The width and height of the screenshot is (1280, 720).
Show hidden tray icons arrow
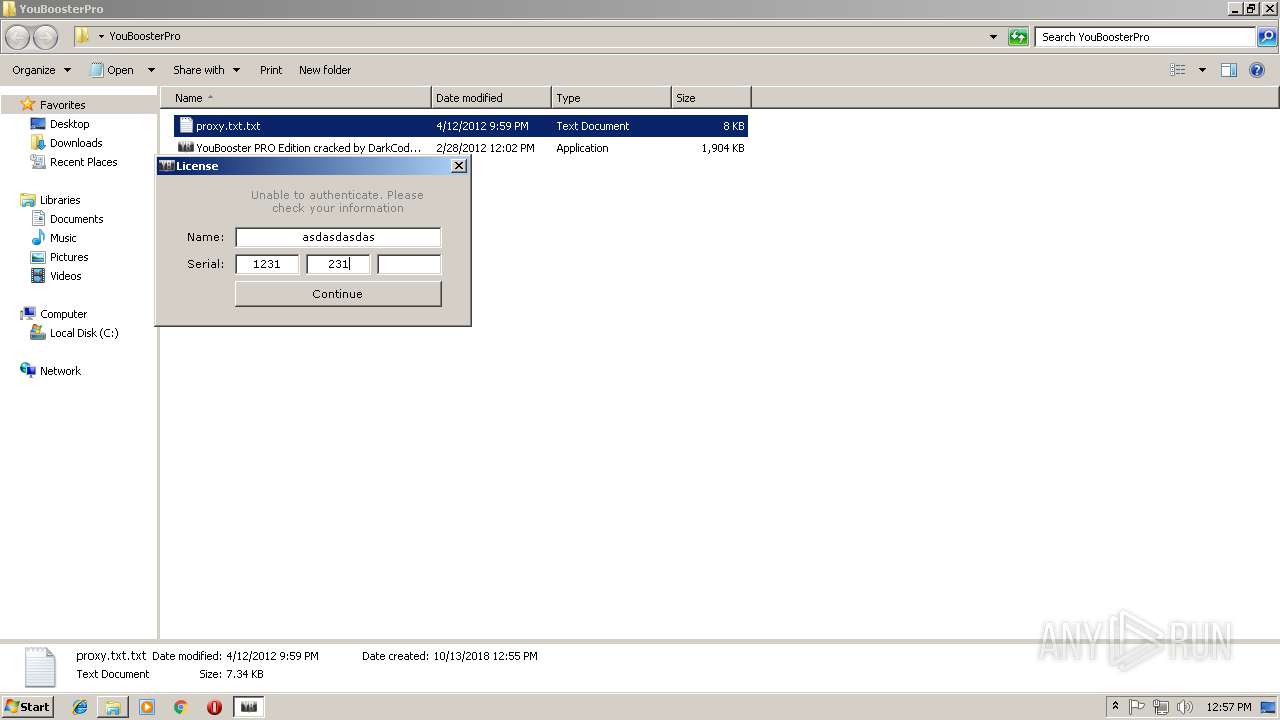[x=1116, y=707]
